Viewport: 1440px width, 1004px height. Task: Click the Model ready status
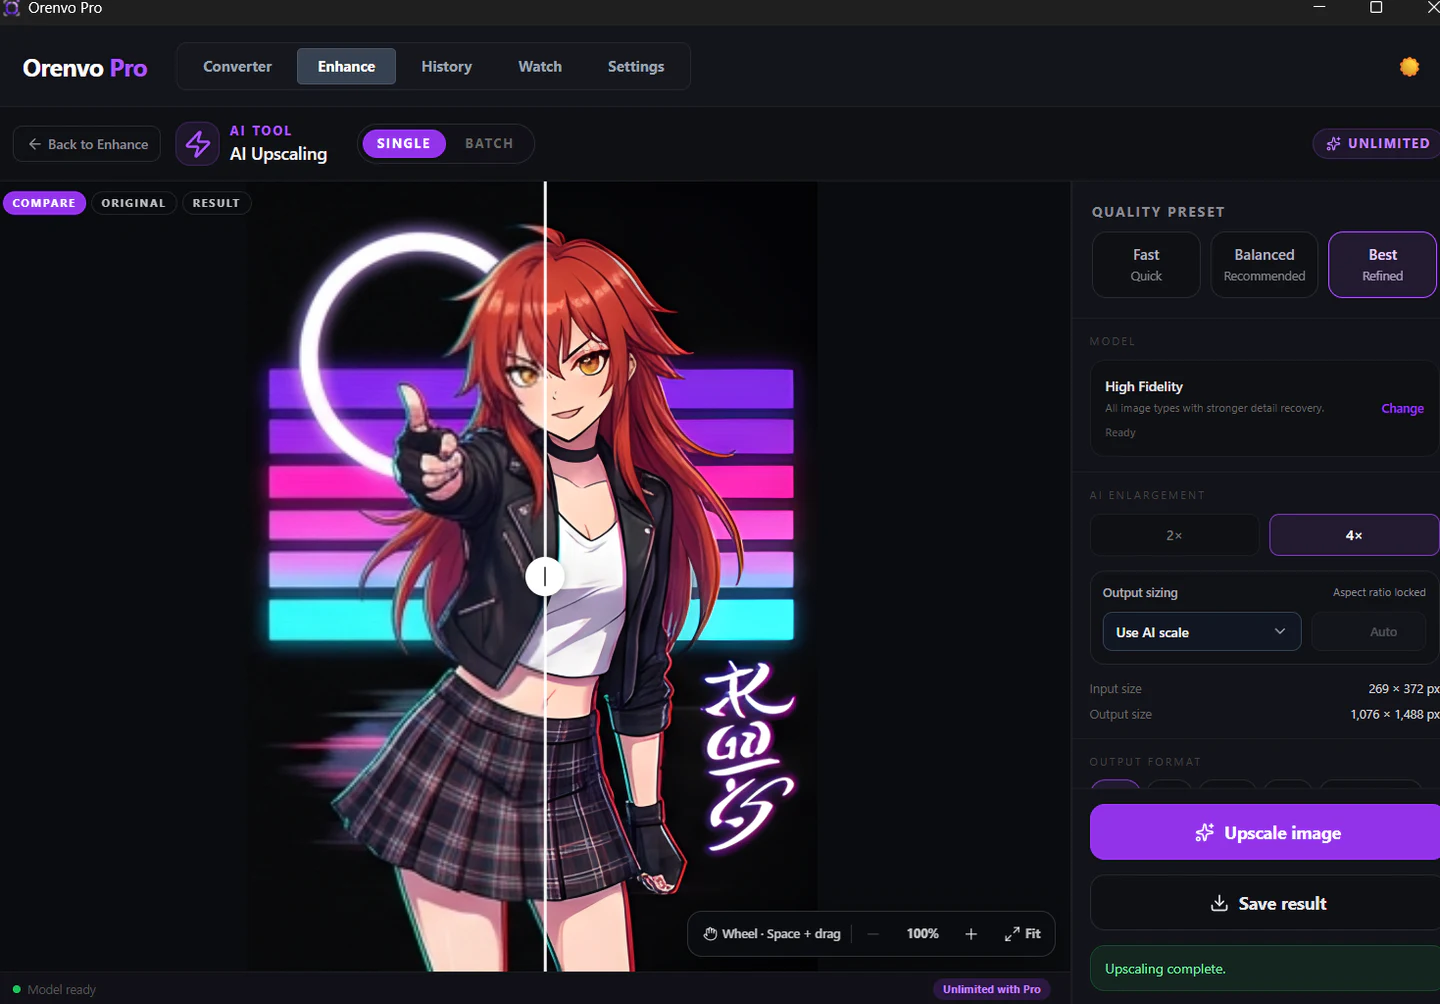55,990
